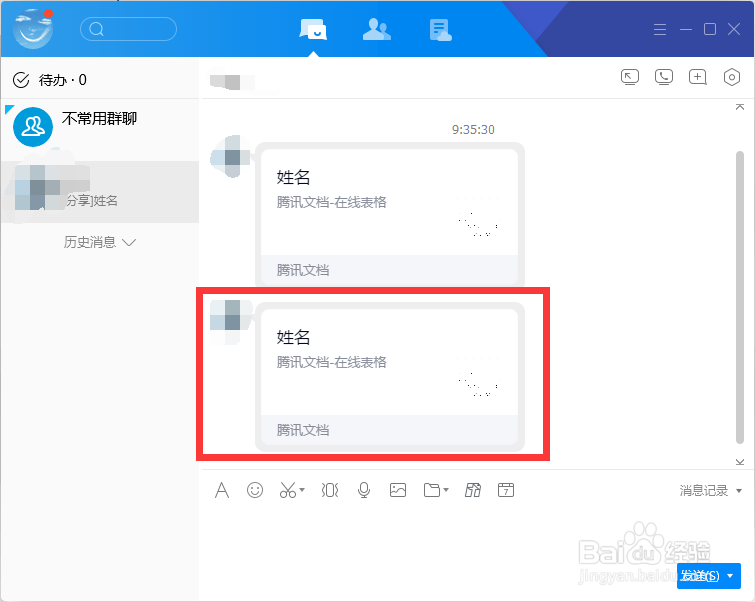Screen dimensions: 755x602
Task: Switch to the Contacts tab
Action: [x=377, y=29]
